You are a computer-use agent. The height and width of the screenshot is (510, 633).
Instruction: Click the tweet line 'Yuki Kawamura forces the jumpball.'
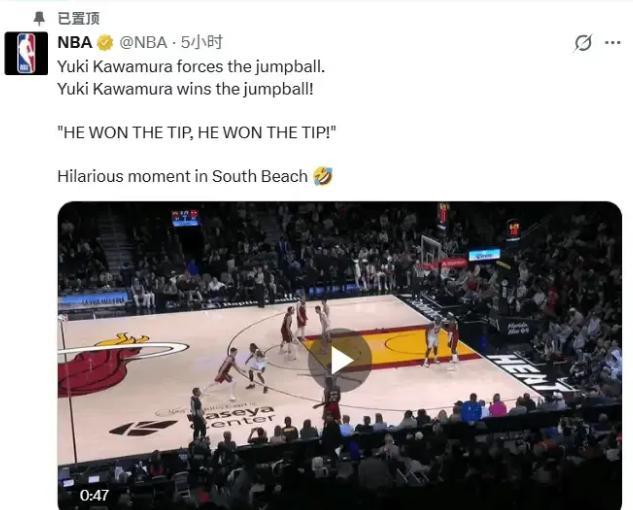point(191,67)
